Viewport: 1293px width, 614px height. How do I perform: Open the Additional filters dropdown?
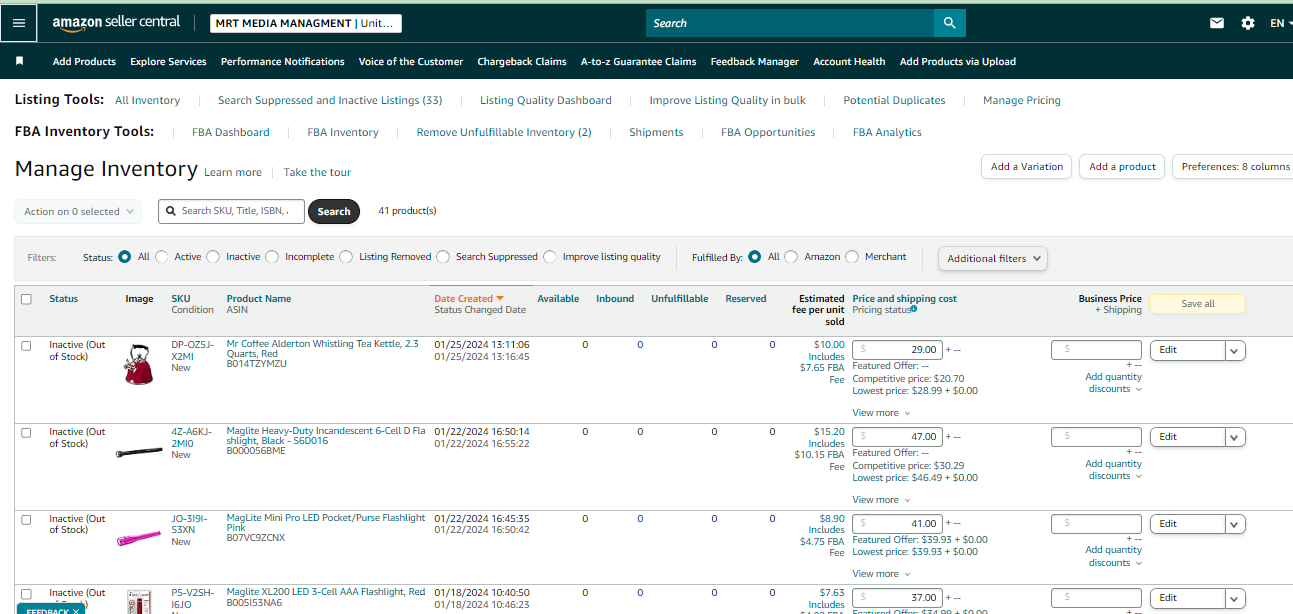coord(993,258)
